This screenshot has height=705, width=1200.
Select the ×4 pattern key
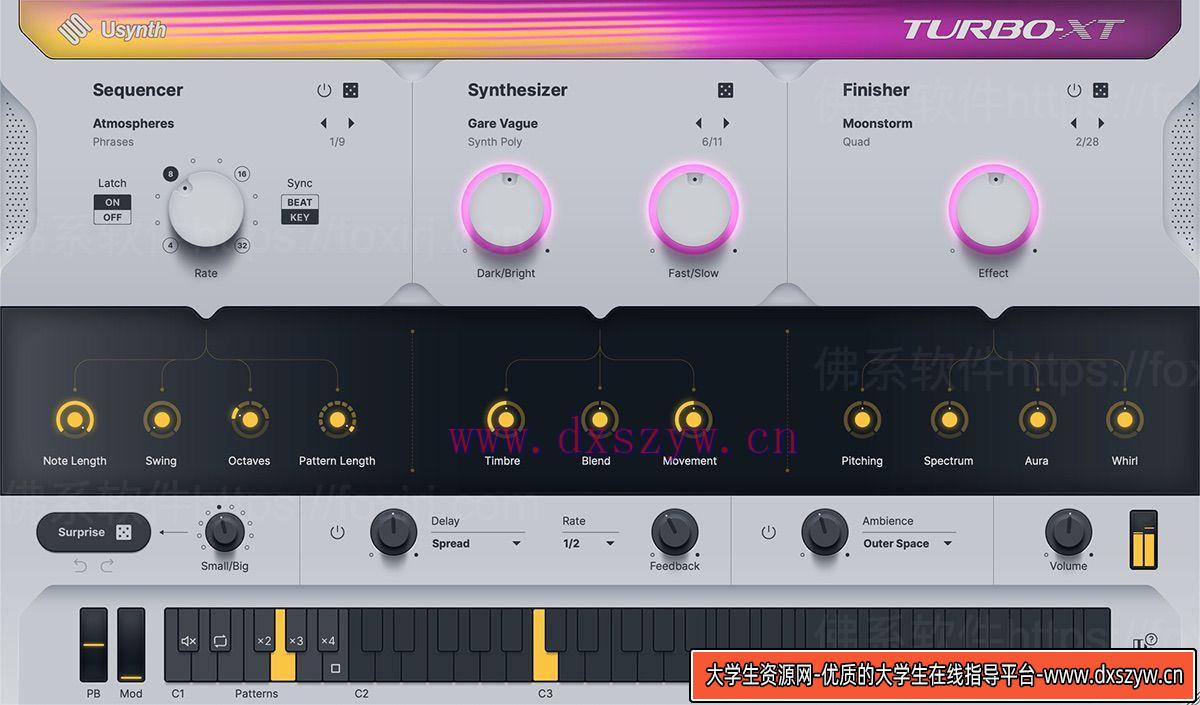[328, 640]
